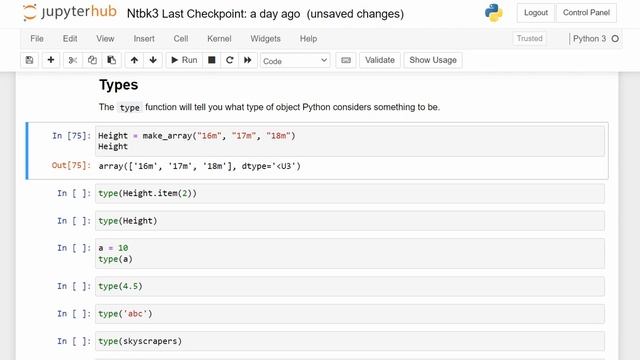Click into the make_array Height code cell
640x360 pixels.
[x=350, y=141]
